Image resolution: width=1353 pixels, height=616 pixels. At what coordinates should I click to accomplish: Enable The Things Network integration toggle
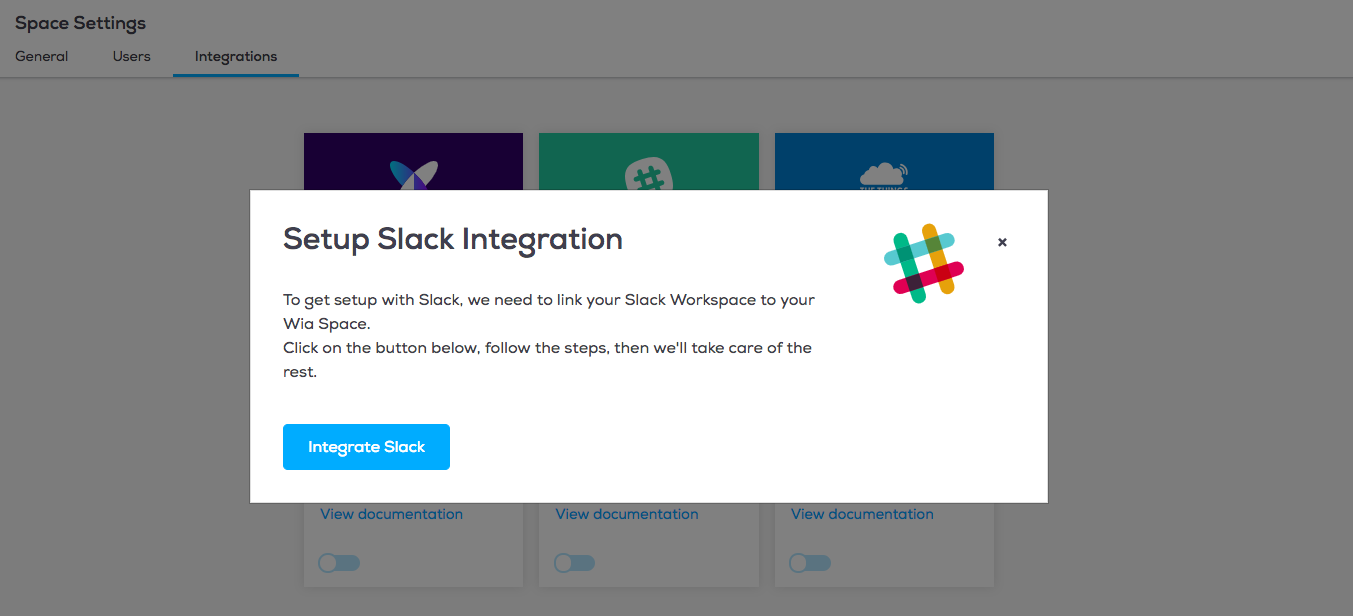(x=809, y=563)
